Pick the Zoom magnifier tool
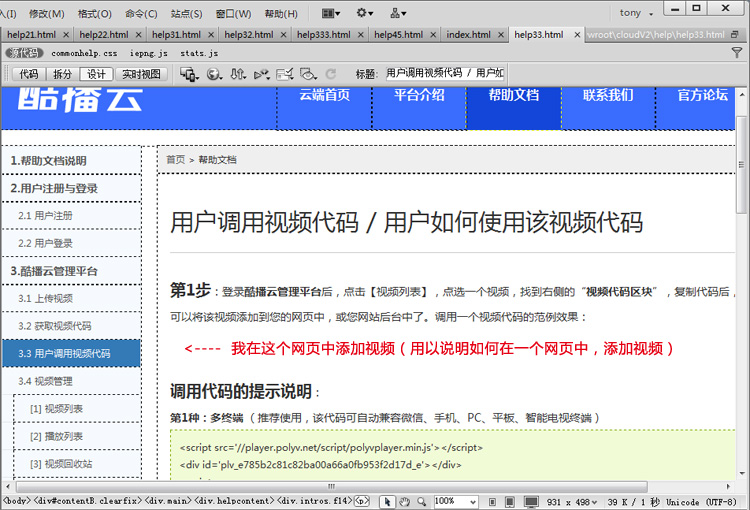Viewport: 750px width, 510px height. point(420,501)
